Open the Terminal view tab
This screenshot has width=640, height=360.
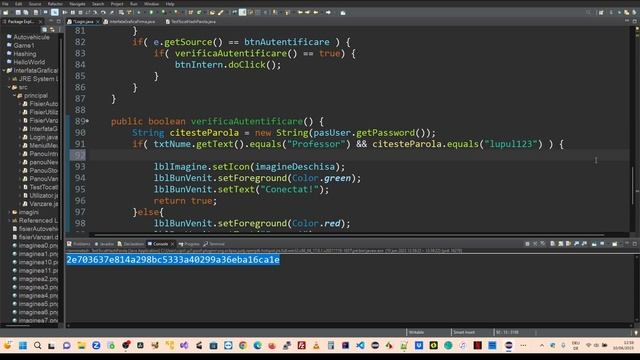[214, 244]
